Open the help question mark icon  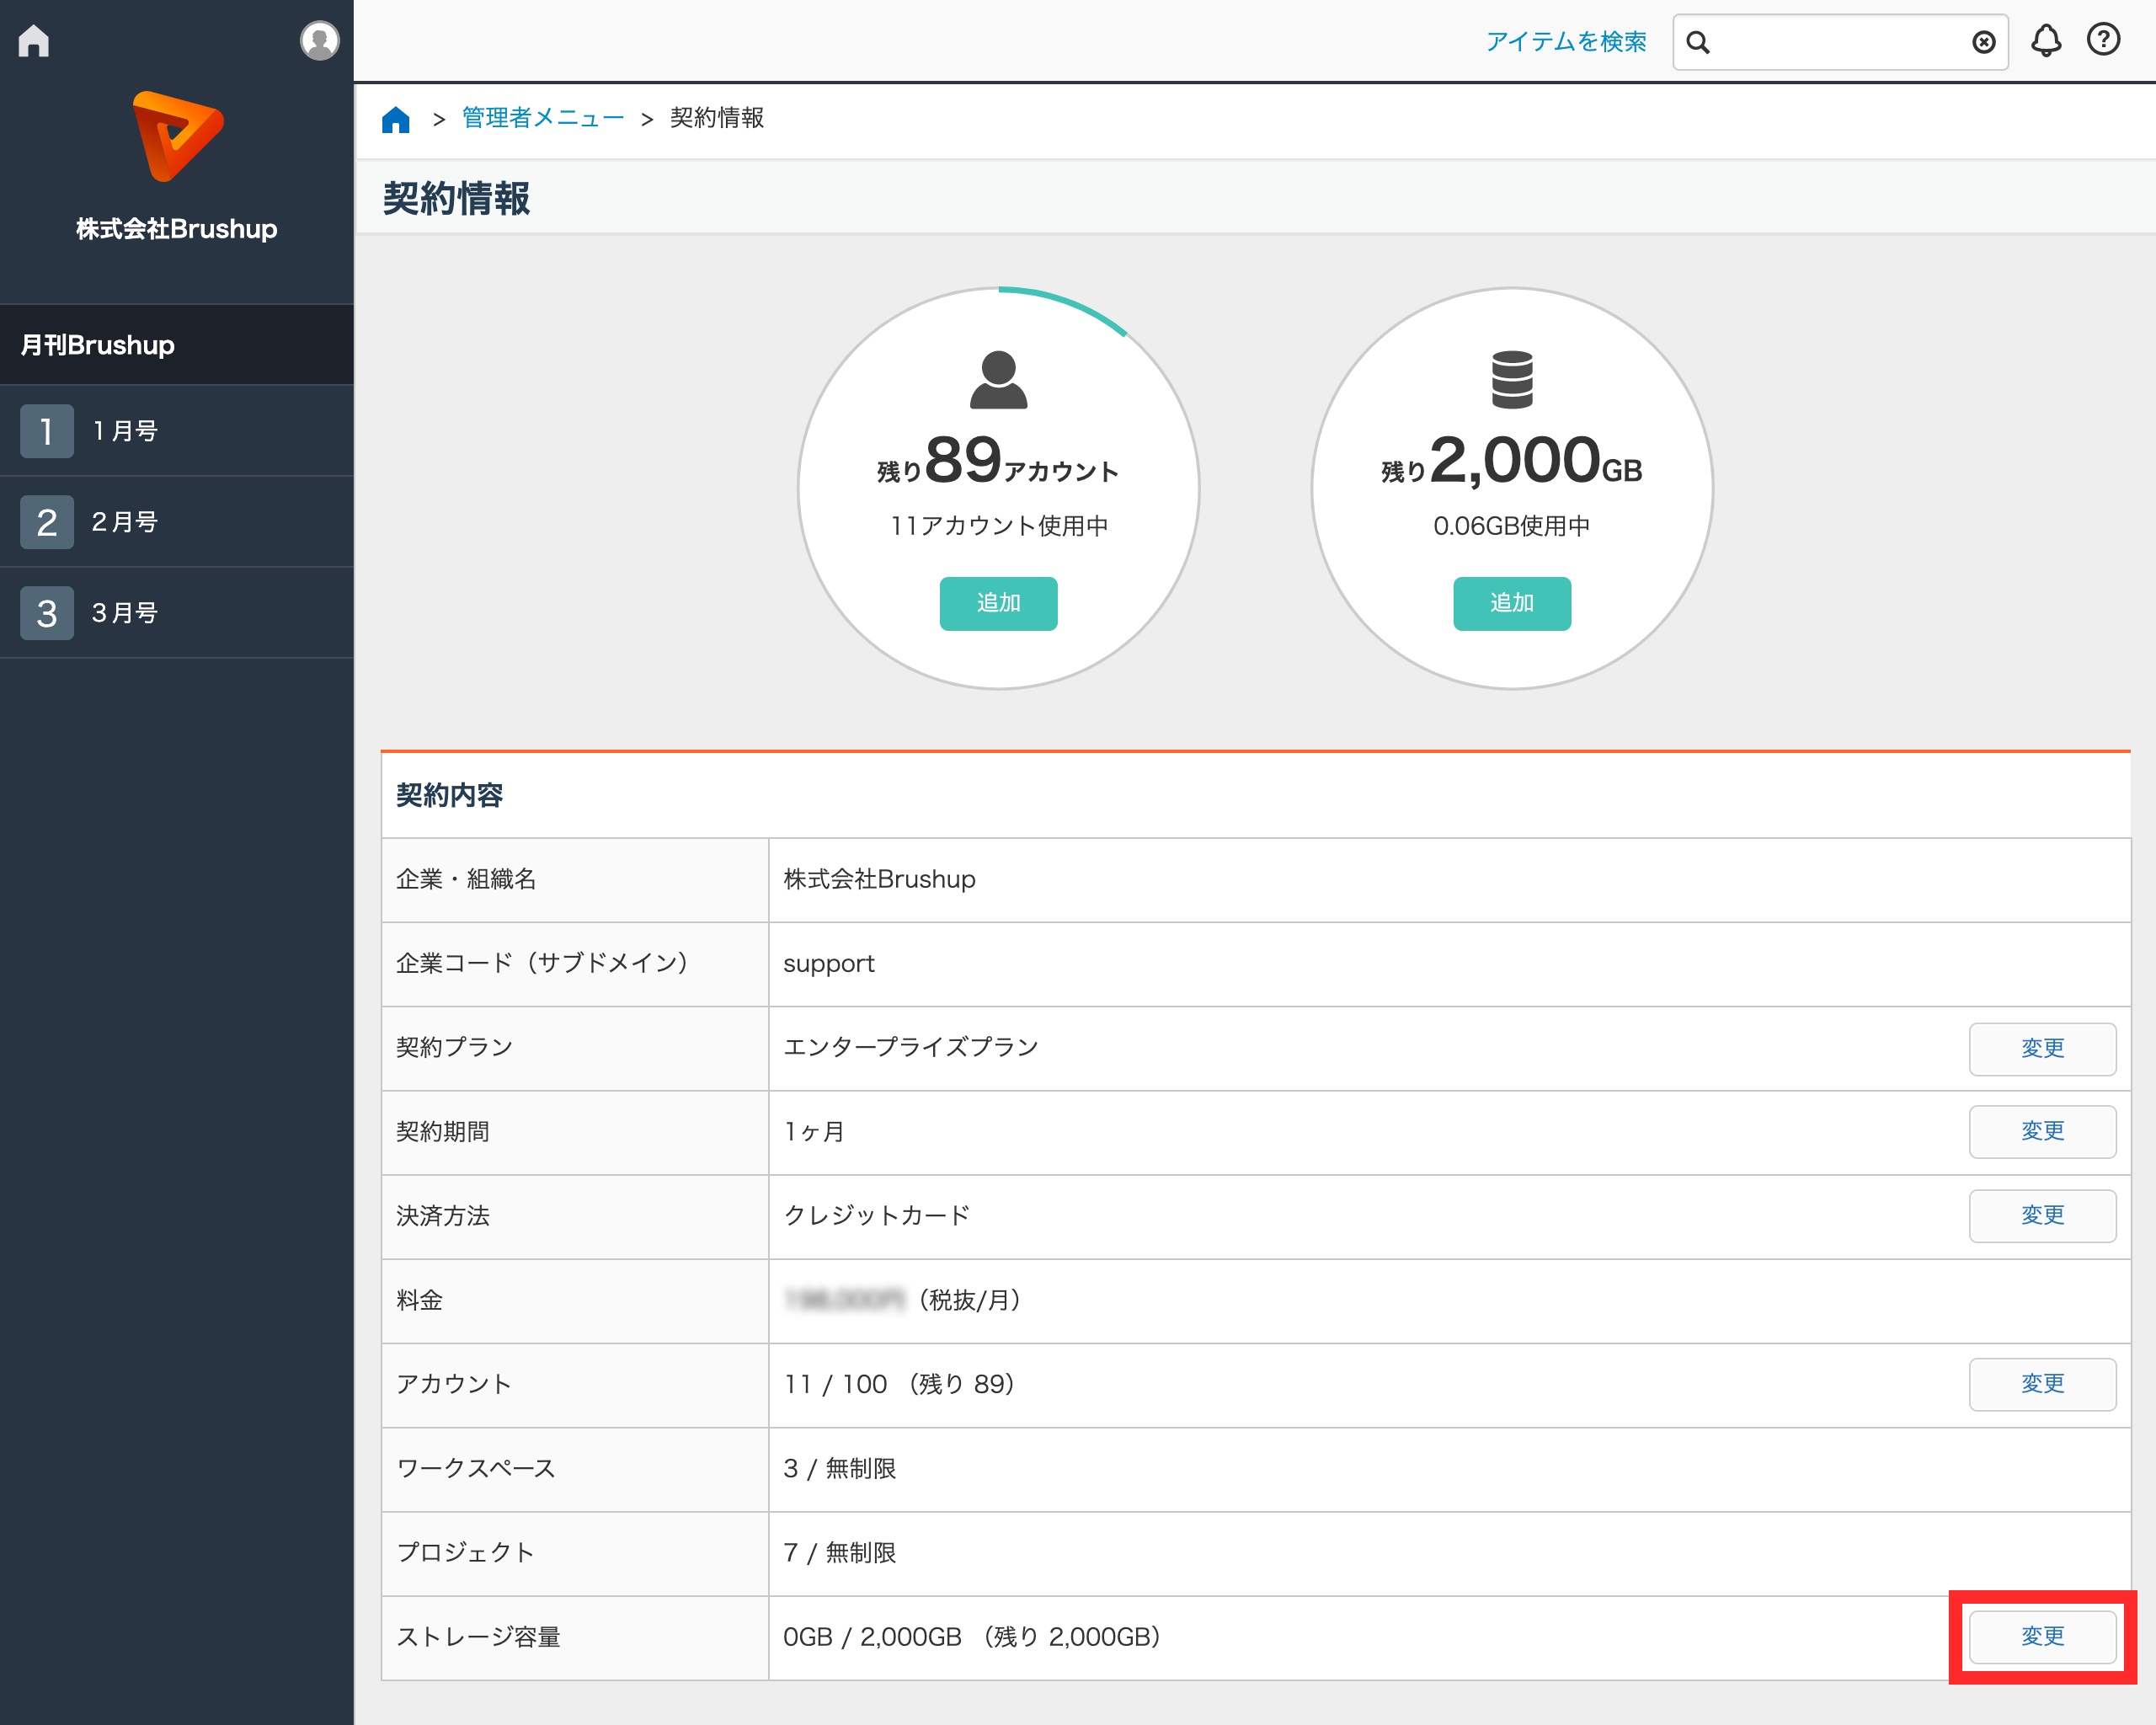tap(2103, 39)
